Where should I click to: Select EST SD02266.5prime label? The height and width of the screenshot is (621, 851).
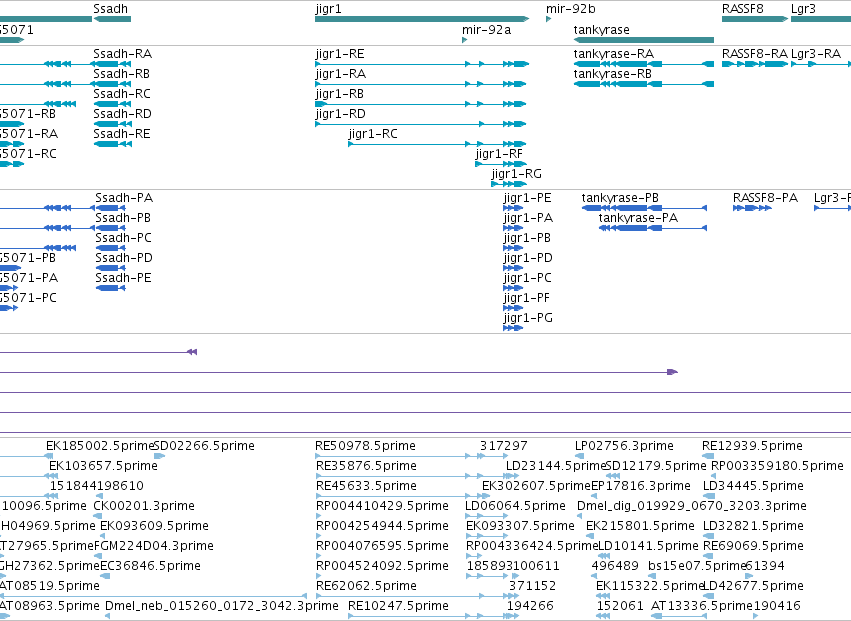coord(204,446)
